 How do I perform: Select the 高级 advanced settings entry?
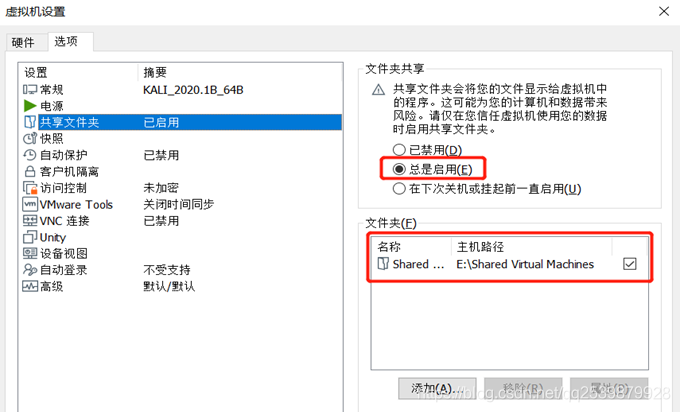tap(180, 286)
